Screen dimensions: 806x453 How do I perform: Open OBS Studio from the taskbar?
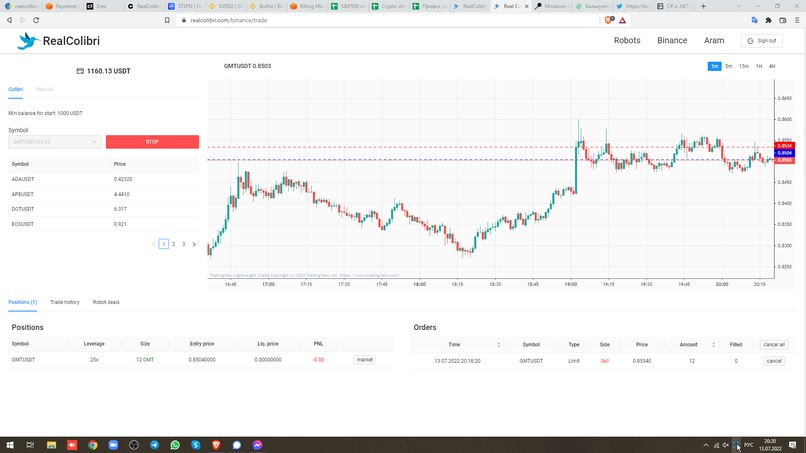pos(134,445)
